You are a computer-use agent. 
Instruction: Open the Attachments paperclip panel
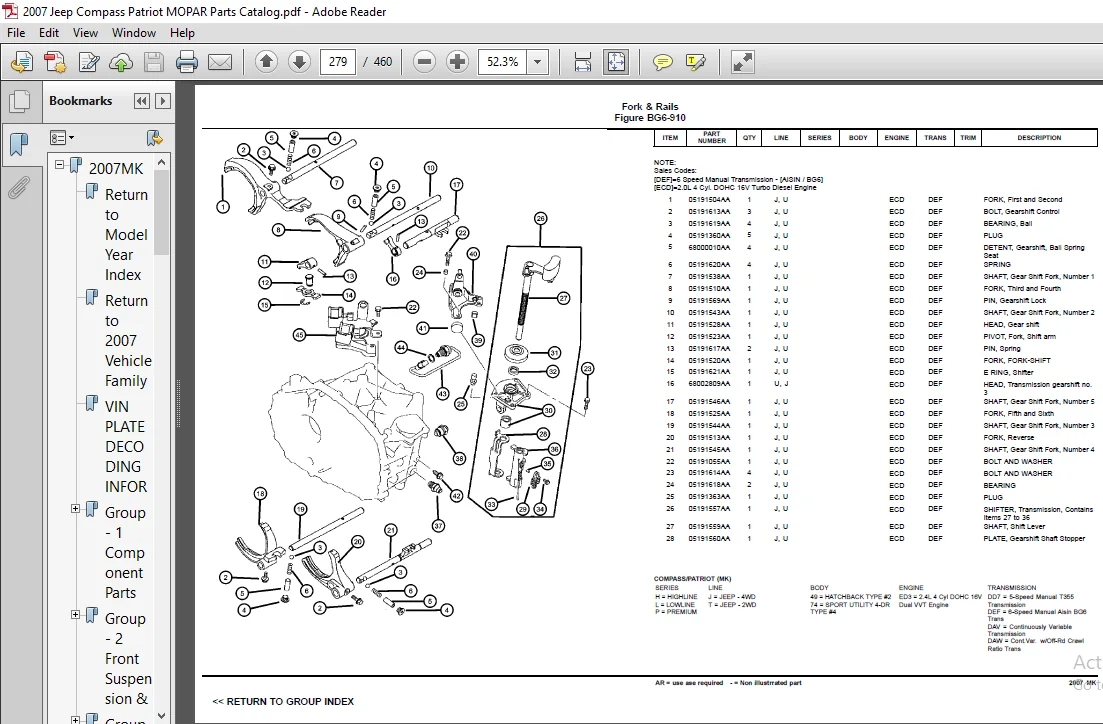coord(19,188)
